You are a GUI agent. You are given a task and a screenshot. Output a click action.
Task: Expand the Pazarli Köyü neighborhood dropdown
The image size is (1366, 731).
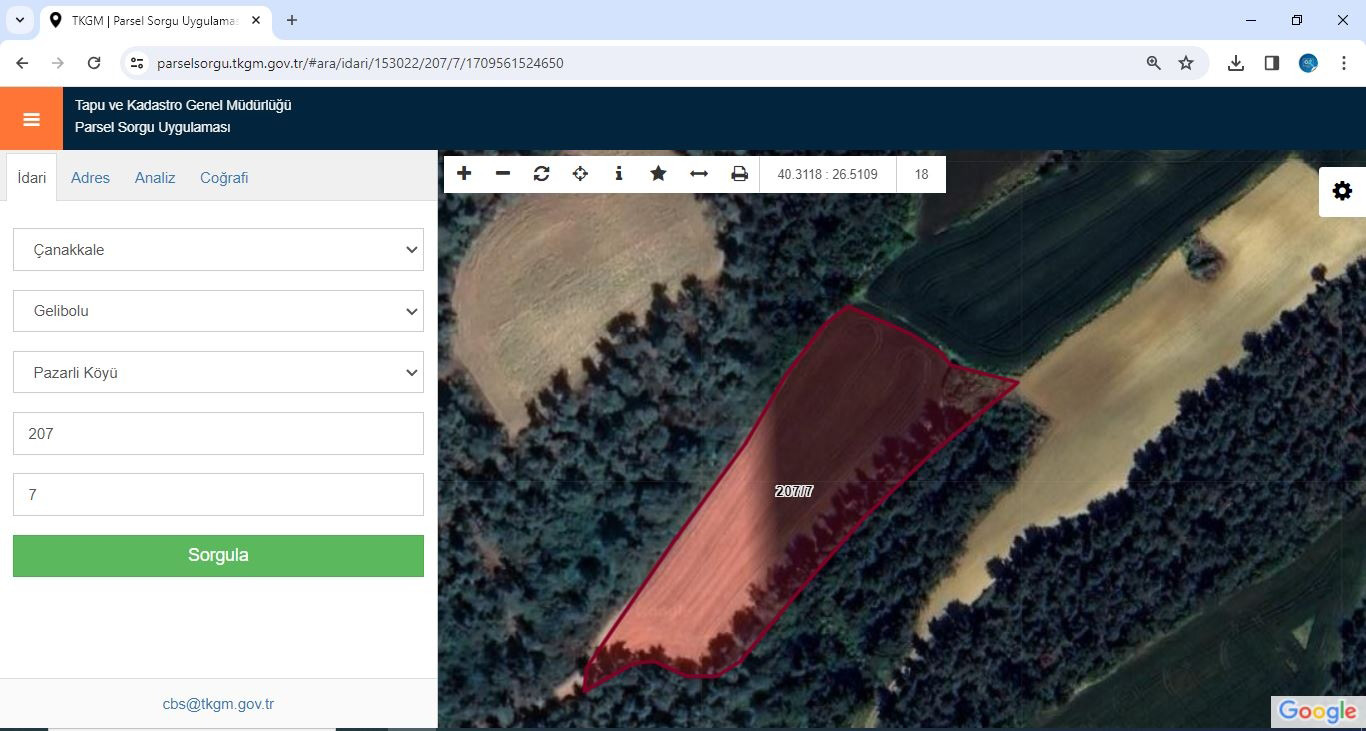[218, 373]
